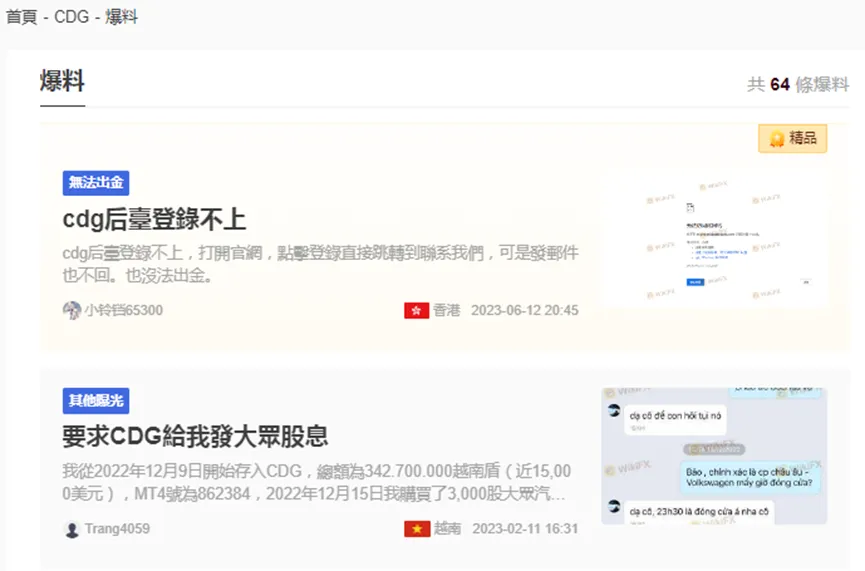The height and width of the screenshot is (571, 865).
Task: Click the 其他曝光 tag
Action: click(96, 401)
